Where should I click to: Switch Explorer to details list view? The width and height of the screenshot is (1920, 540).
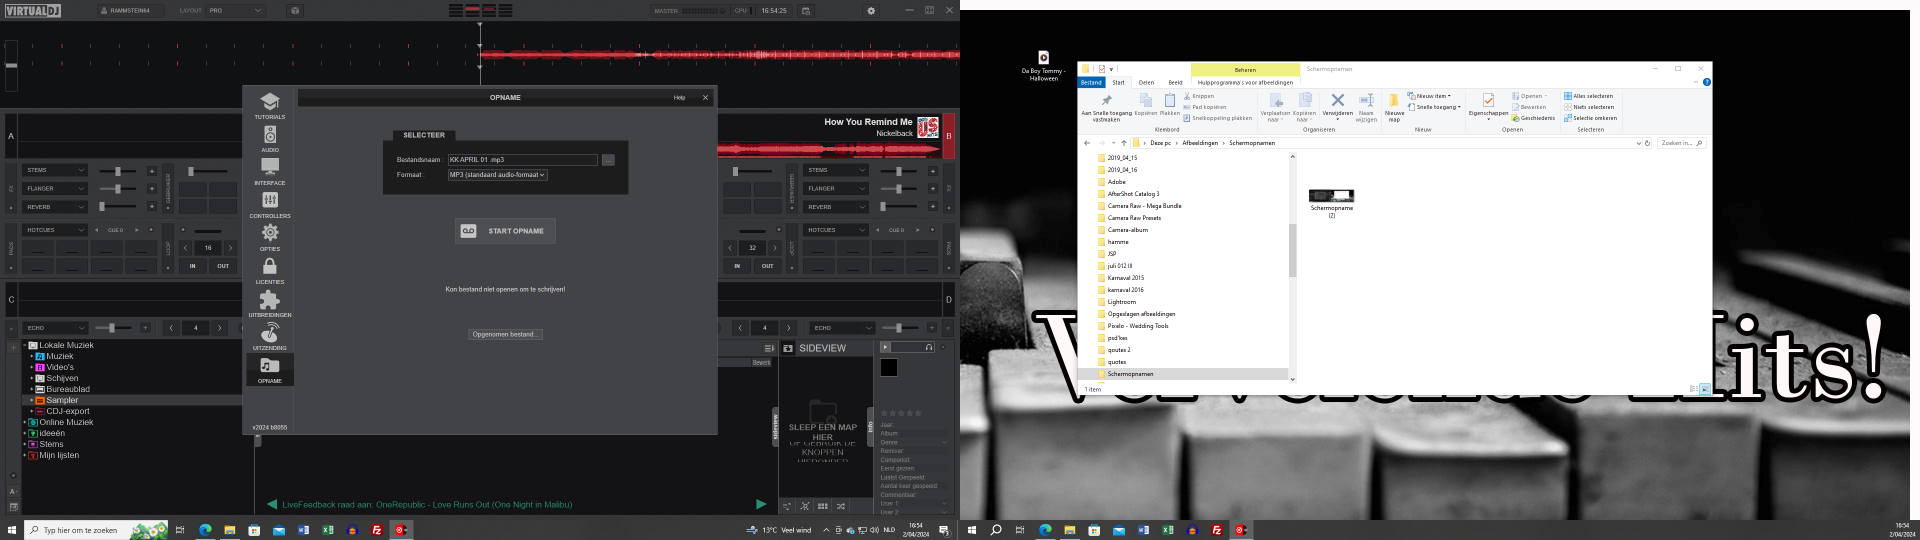[1694, 389]
